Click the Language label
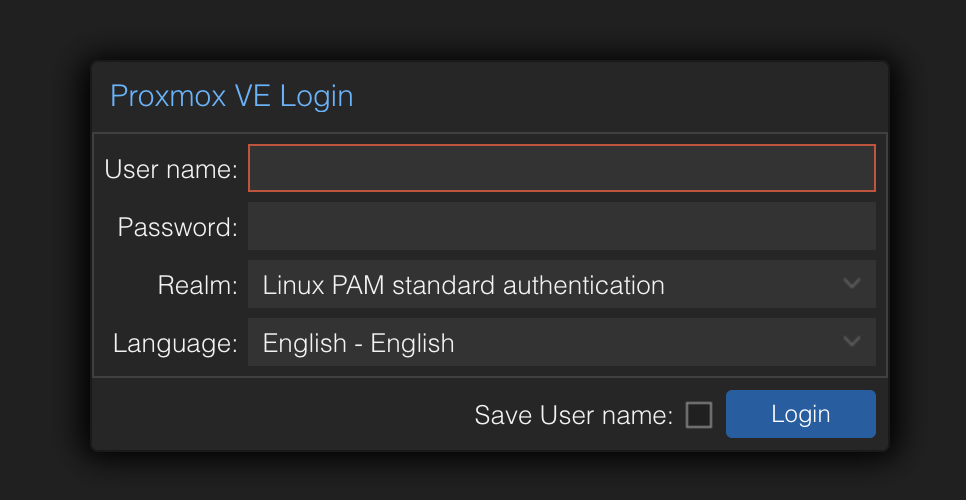The height and width of the screenshot is (500, 966). (175, 344)
